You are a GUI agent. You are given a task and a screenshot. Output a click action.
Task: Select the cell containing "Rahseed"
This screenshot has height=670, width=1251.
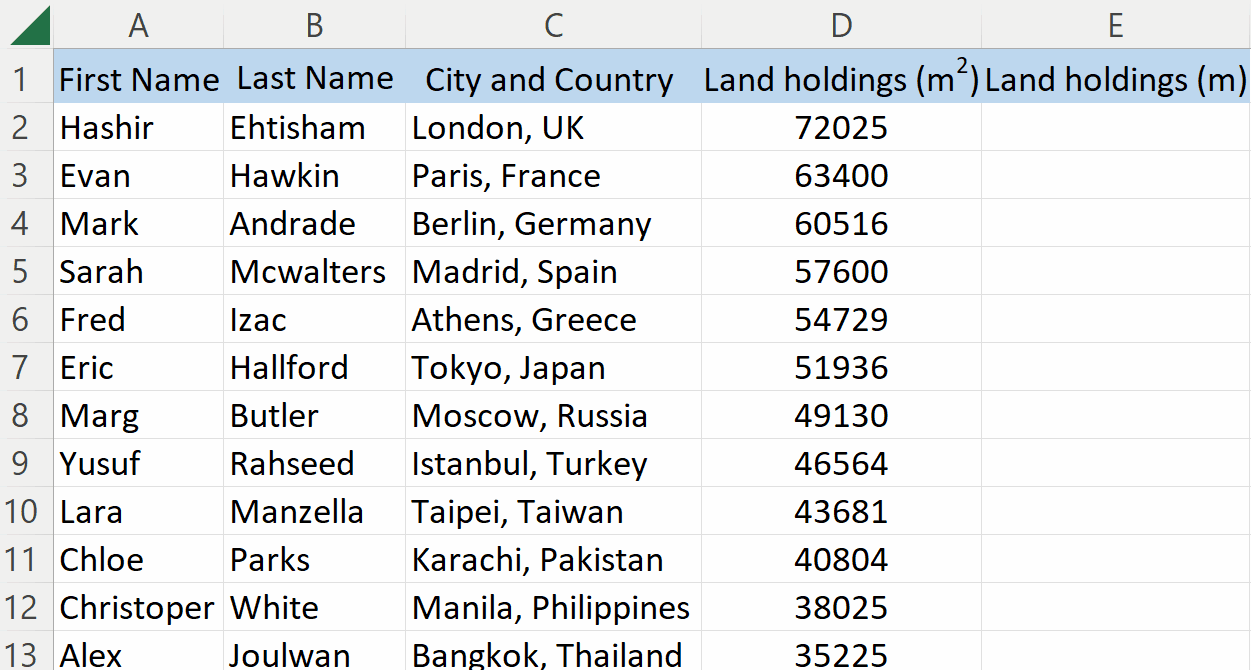point(314,463)
